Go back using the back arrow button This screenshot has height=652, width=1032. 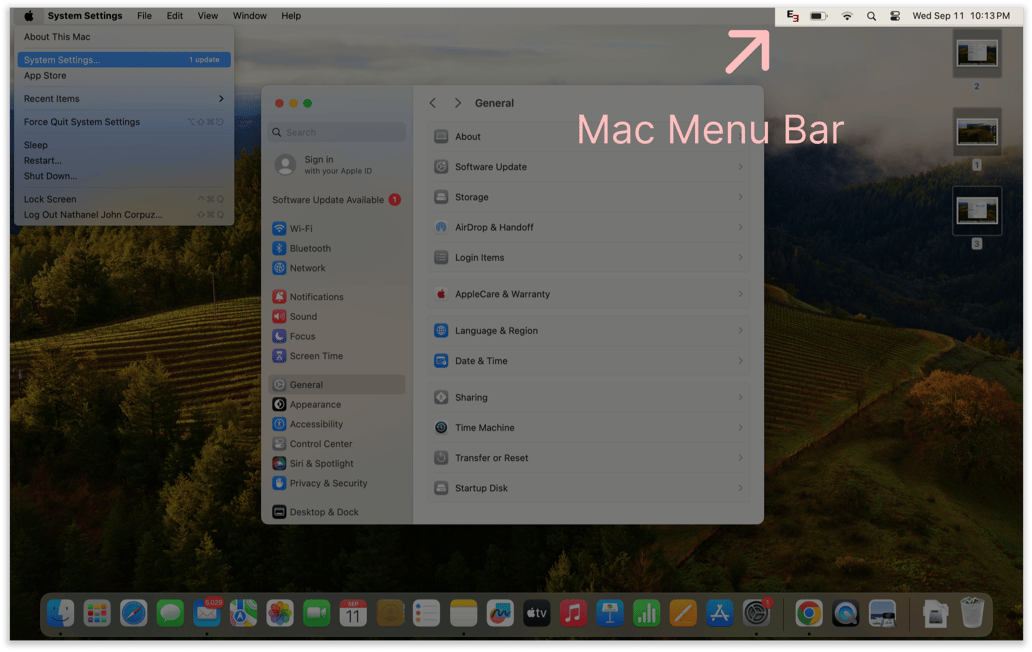pos(433,103)
